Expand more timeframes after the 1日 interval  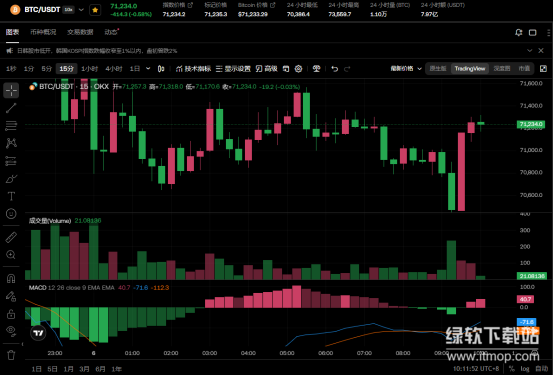(x=148, y=69)
